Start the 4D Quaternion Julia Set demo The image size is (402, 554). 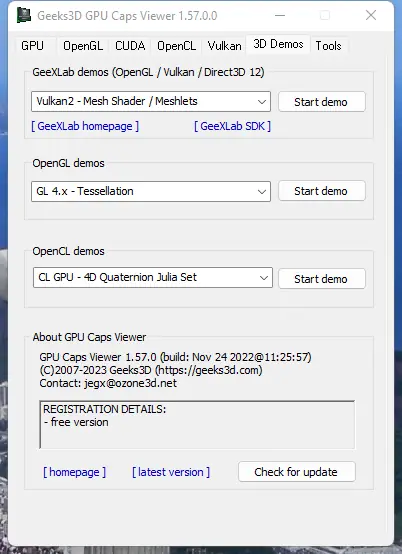[x=322, y=279]
